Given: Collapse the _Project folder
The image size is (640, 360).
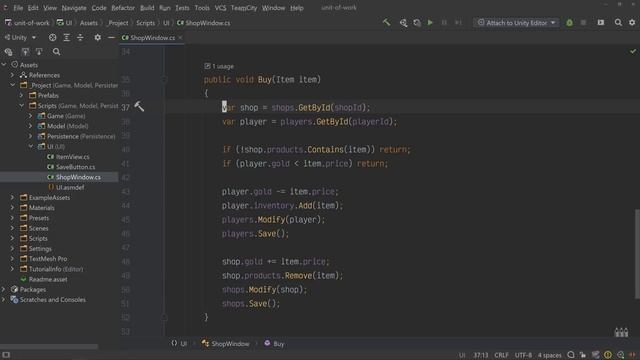Looking at the screenshot, I should click(13, 85).
